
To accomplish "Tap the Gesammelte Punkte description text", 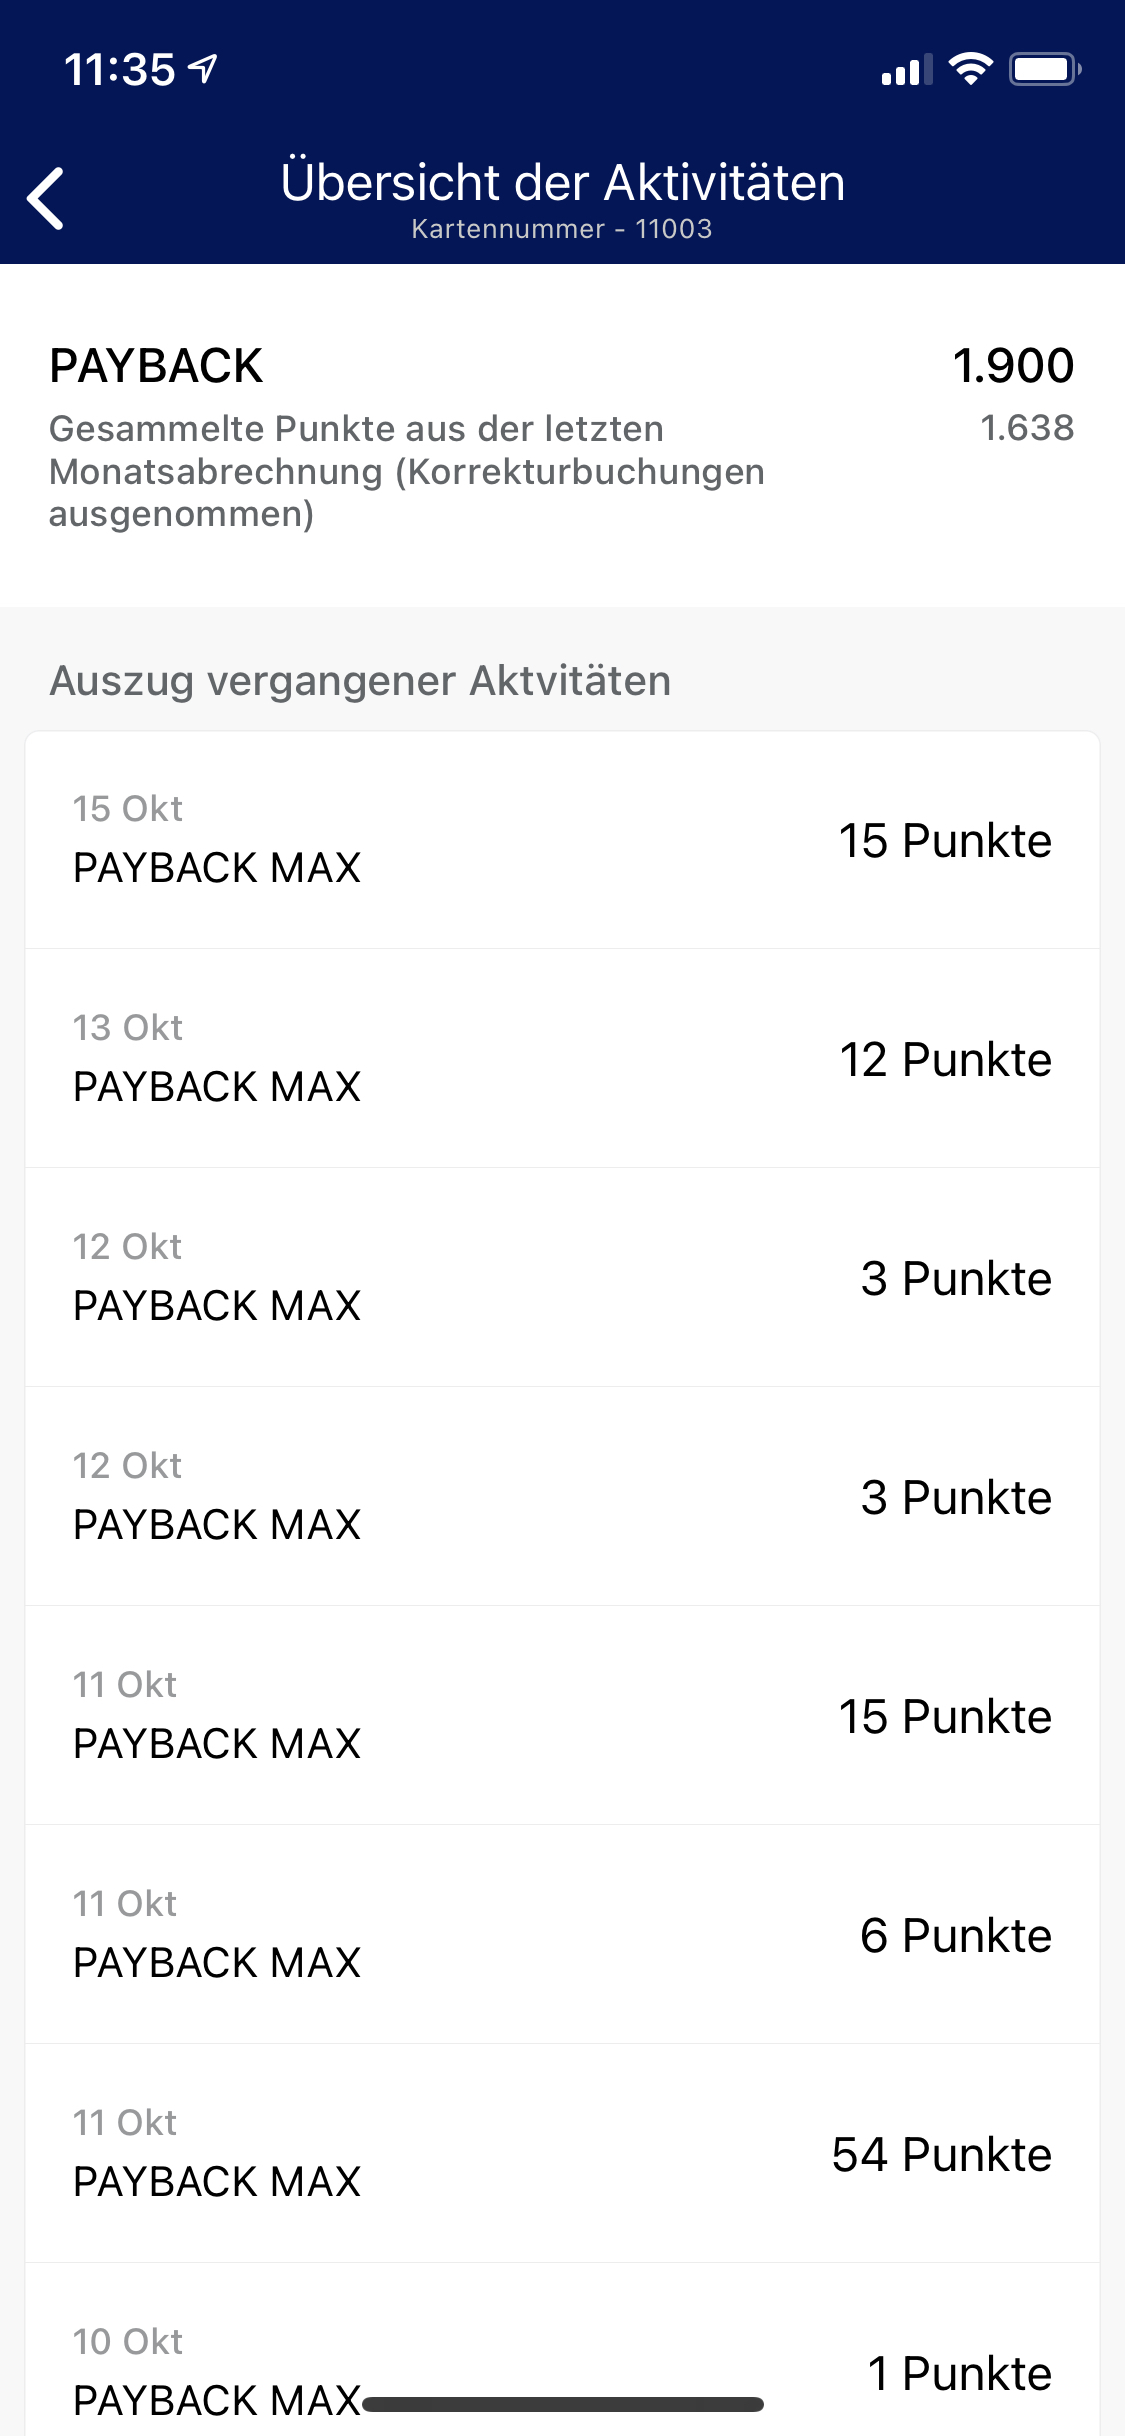I will (406, 471).
